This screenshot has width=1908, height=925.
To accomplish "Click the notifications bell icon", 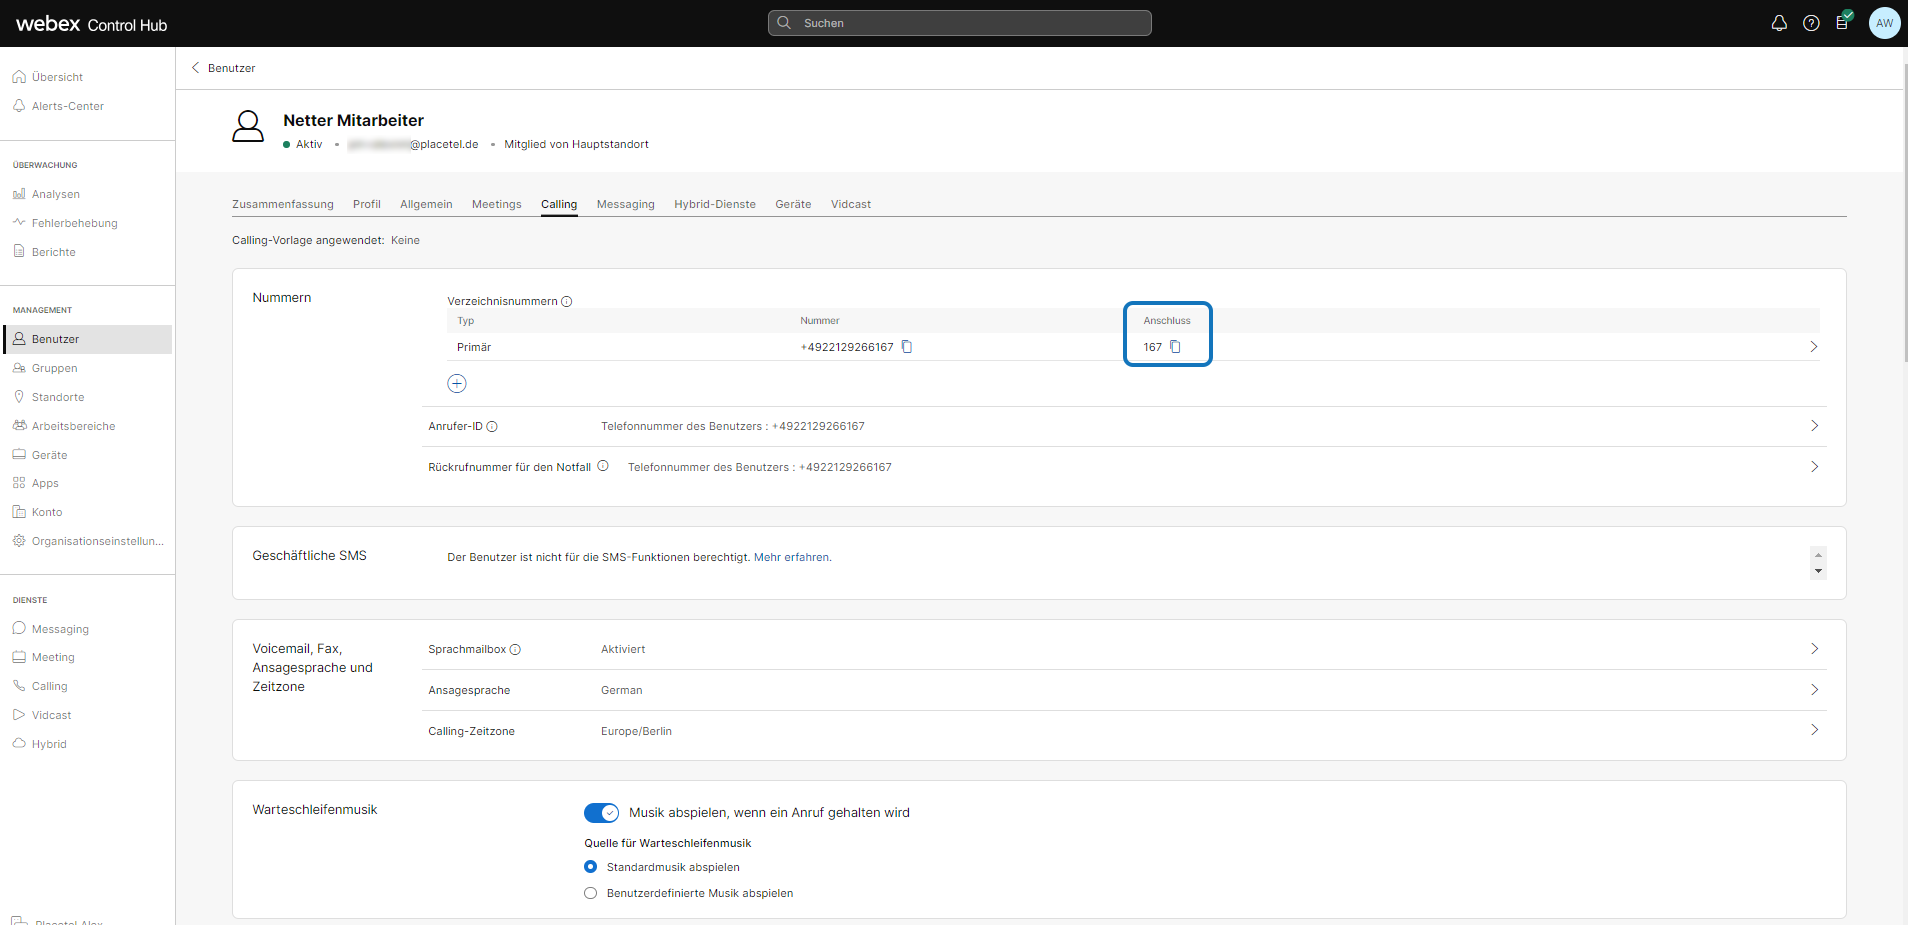I will [1779, 23].
